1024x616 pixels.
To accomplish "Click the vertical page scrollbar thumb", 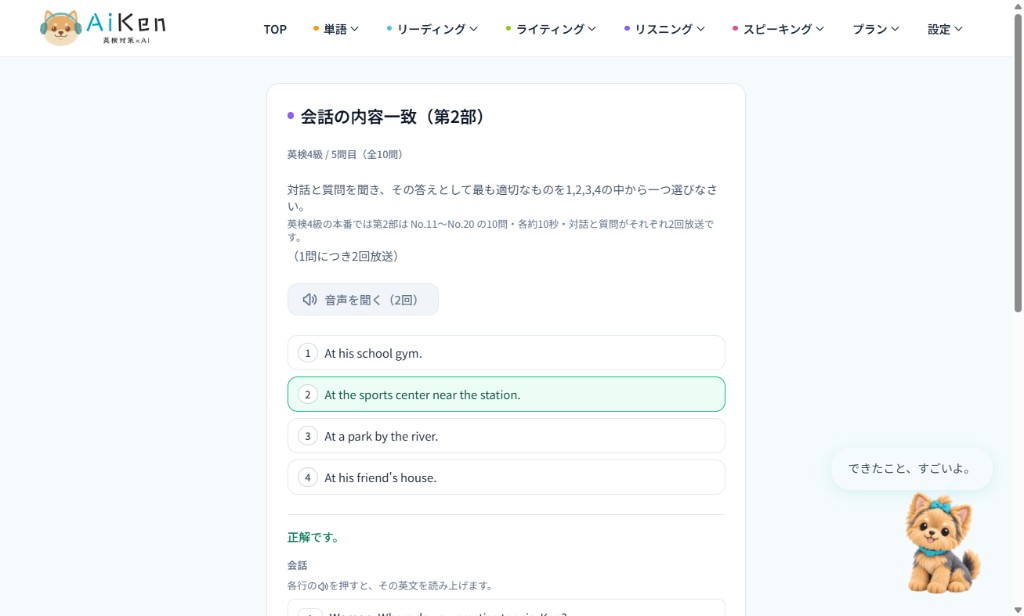I will 1017,162.
